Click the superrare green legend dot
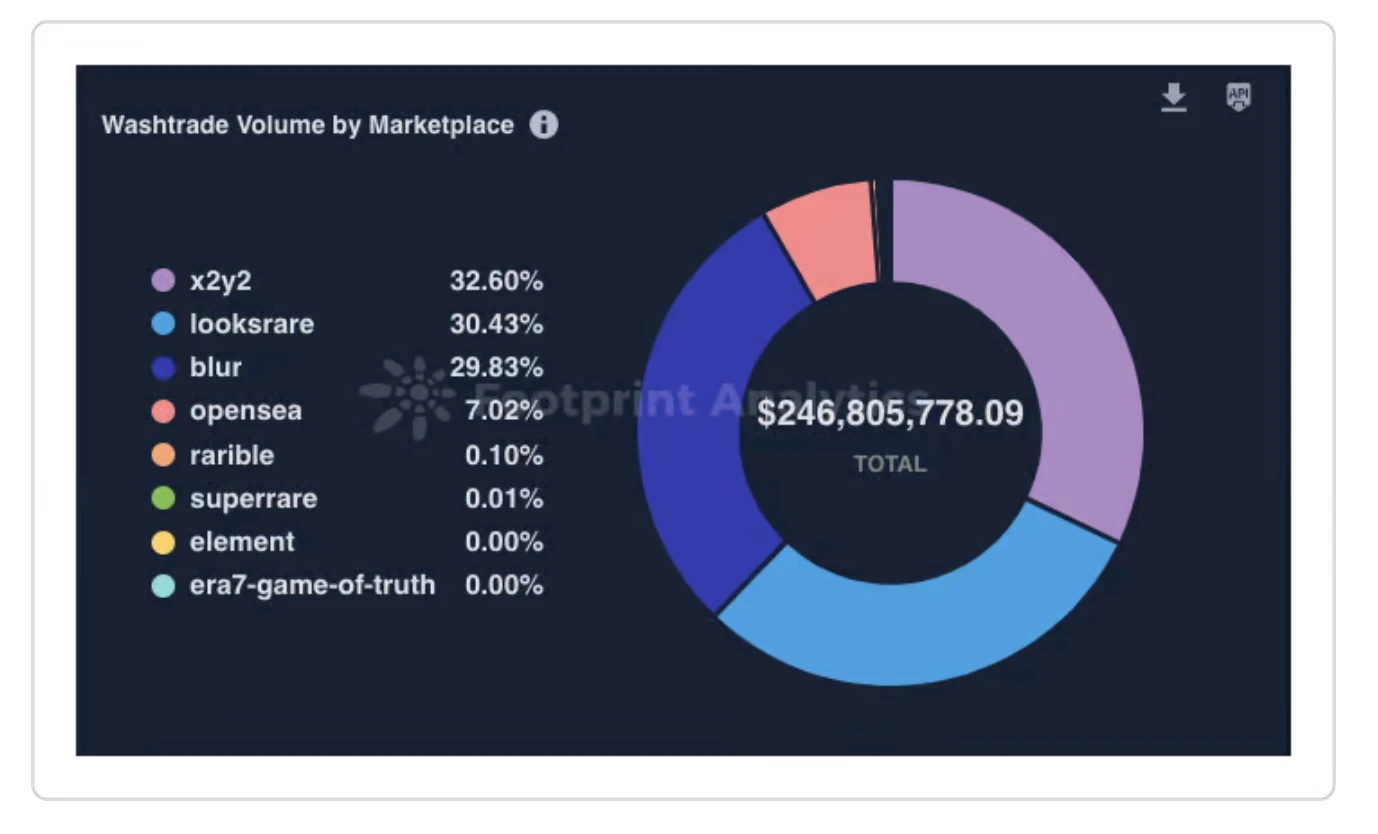Screen dimensions: 1378x834 coord(163,498)
